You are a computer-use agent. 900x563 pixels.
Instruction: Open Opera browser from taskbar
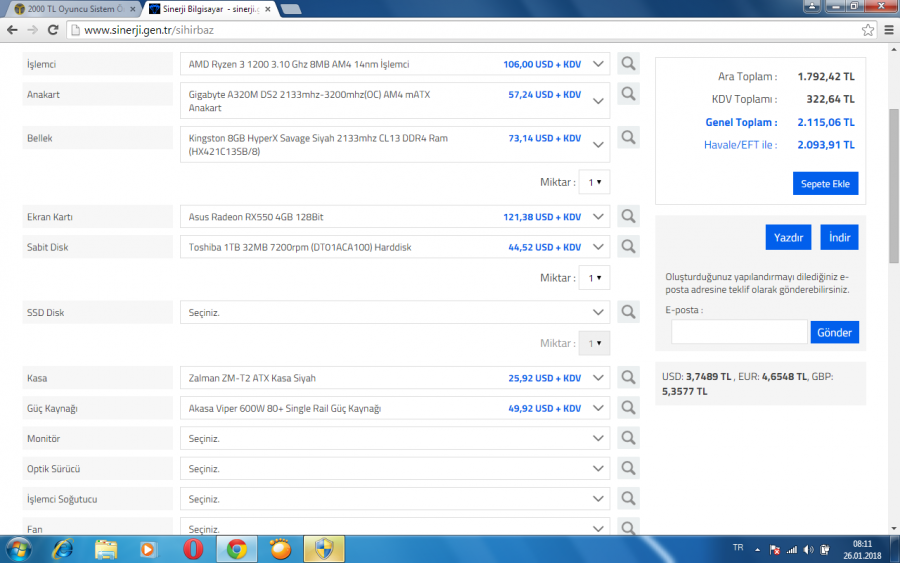193,550
